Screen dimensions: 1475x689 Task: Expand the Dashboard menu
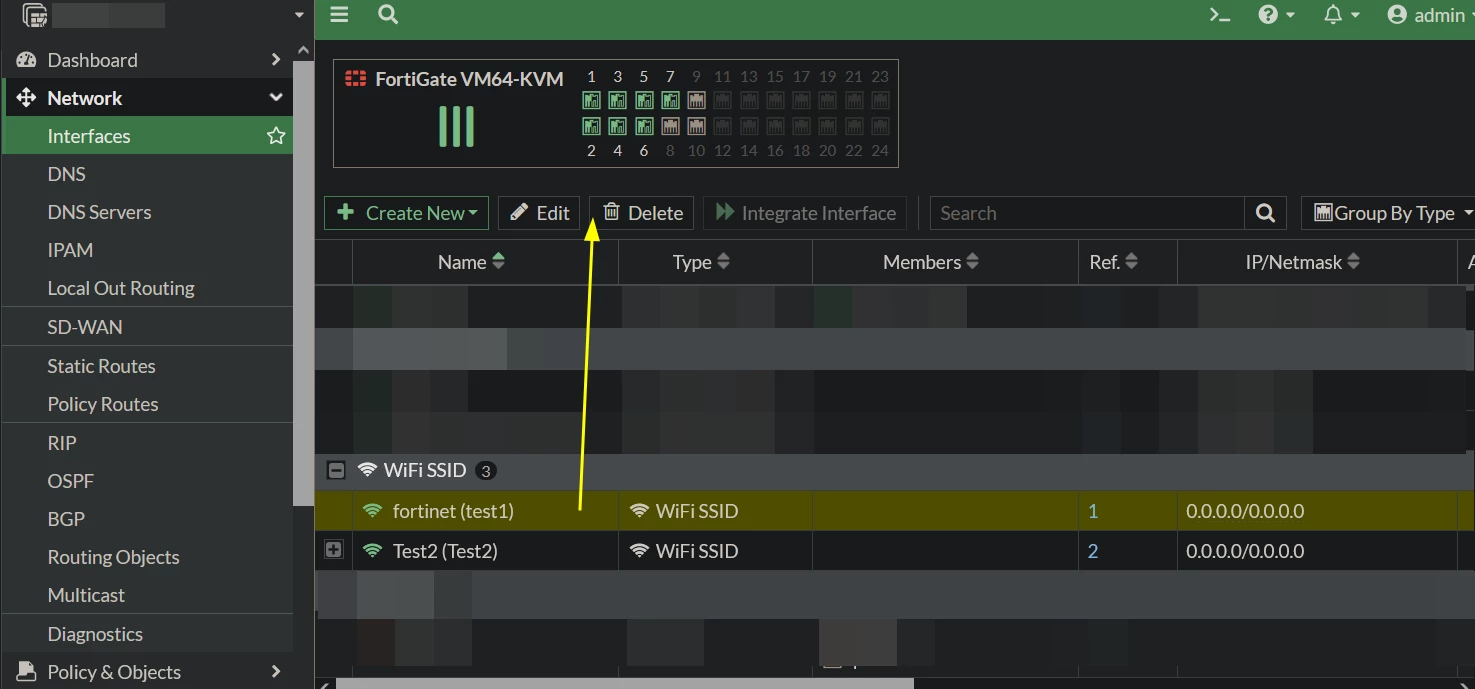pyautogui.click(x=147, y=60)
